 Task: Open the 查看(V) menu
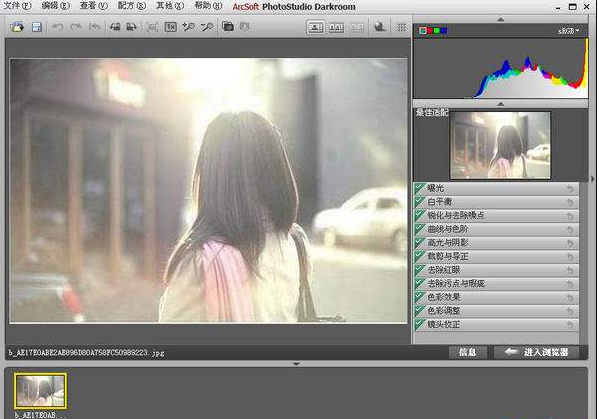pyautogui.click(x=94, y=6)
